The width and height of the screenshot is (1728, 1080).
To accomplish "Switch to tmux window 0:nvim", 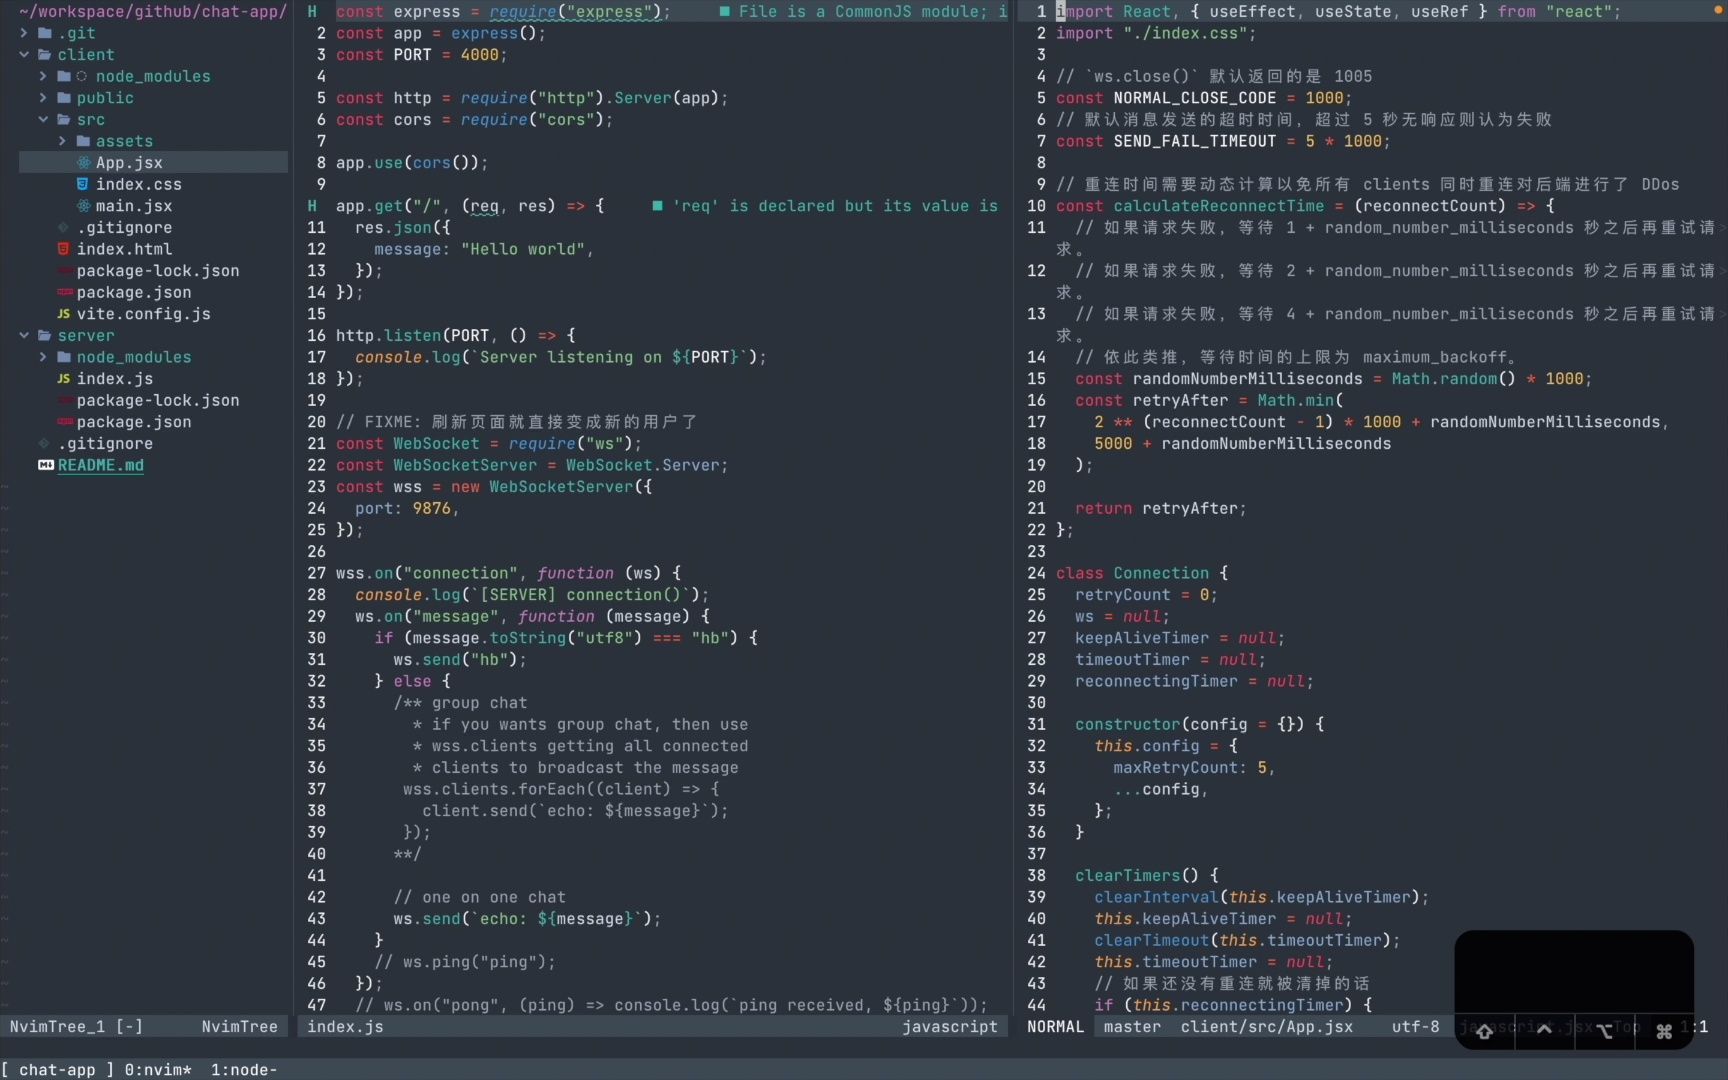I will click(158, 1070).
